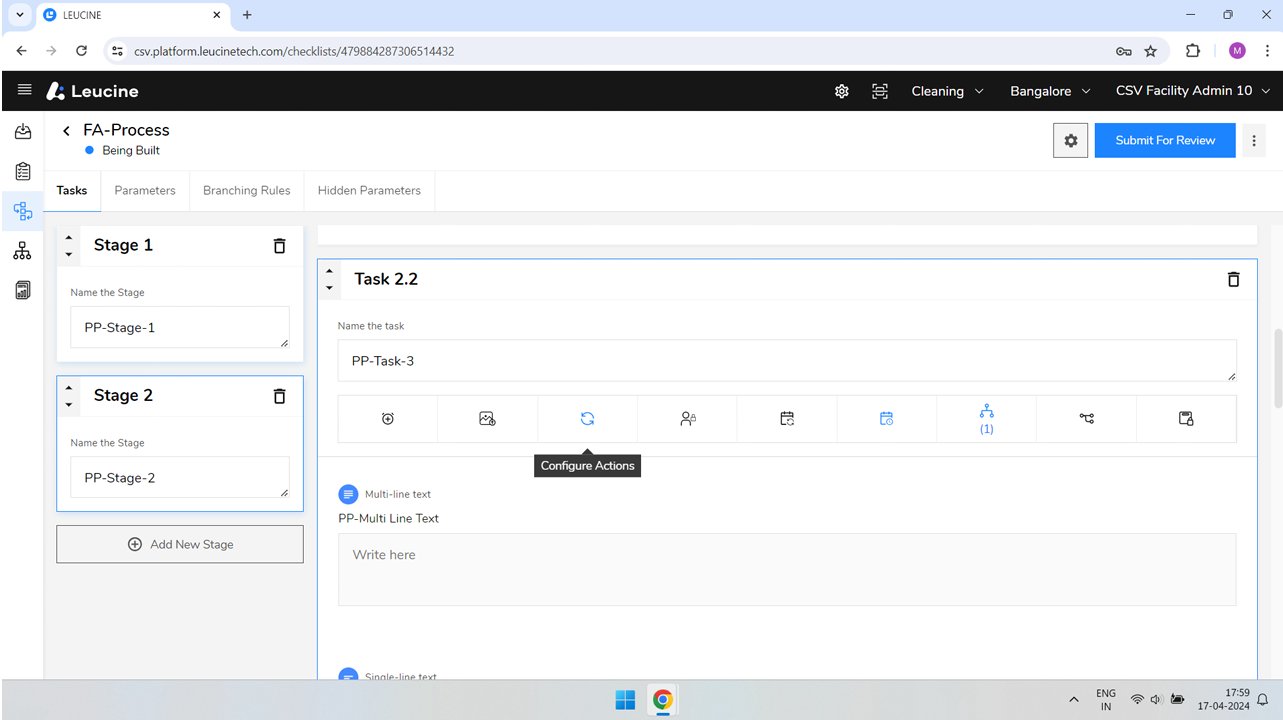Click Submit For Review button
This screenshot has height=720, width=1283.
click(1165, 140)
